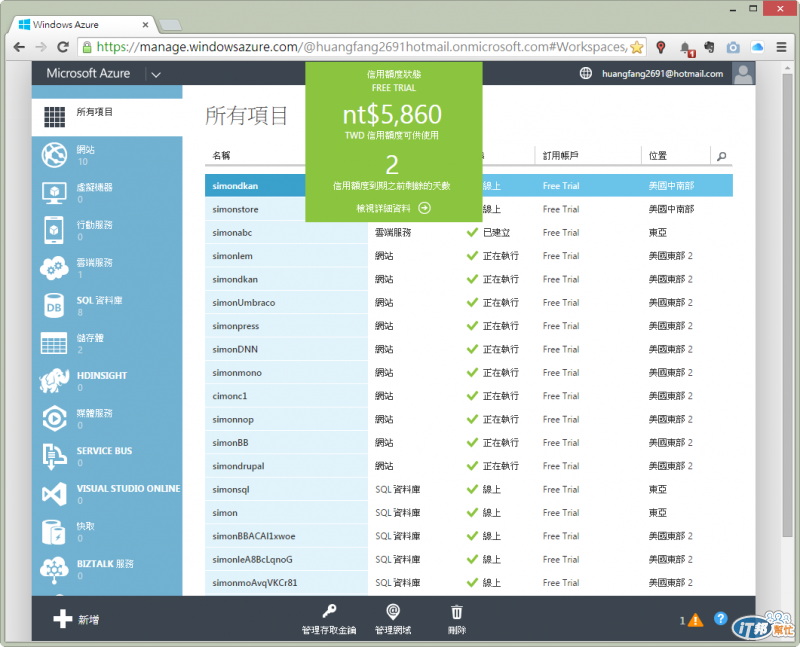800x647 pixels.
Task: Select the simonnop row
Action: [468, 419]
